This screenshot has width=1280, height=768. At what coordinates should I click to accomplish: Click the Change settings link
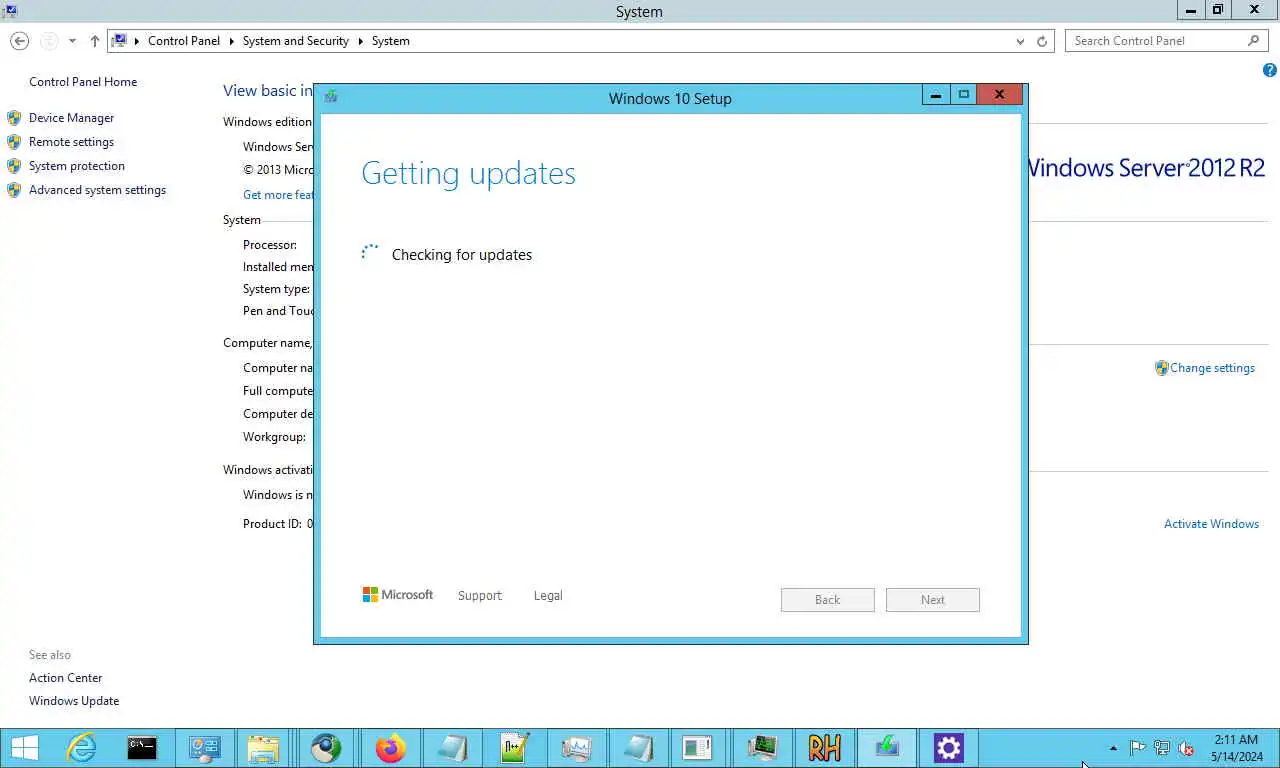[x=1212, y=368]
